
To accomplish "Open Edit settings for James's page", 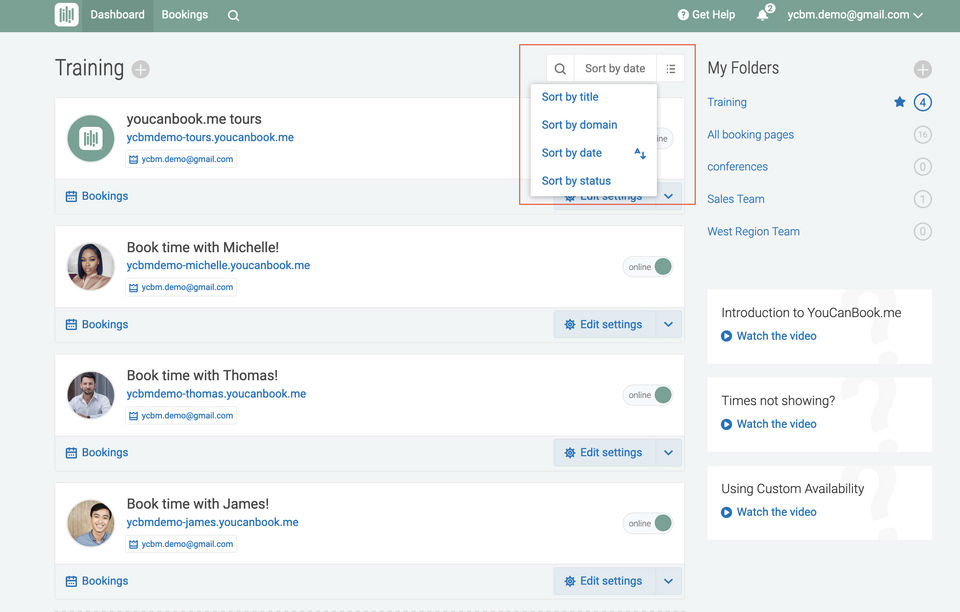I will point(604,581).
